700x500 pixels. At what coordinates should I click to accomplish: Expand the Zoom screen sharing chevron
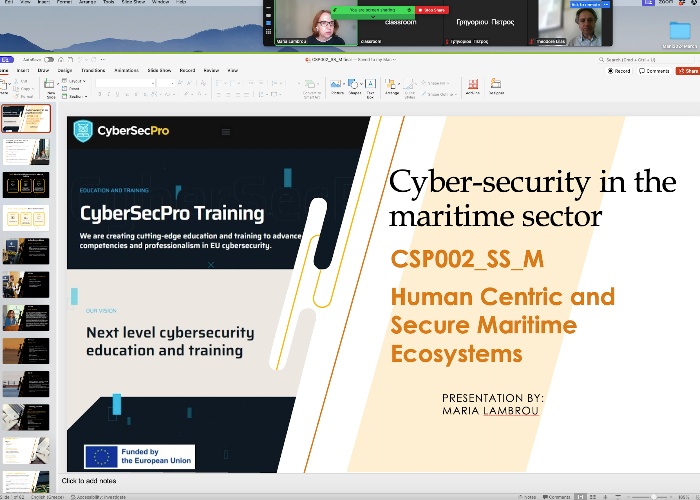[374, 17]
